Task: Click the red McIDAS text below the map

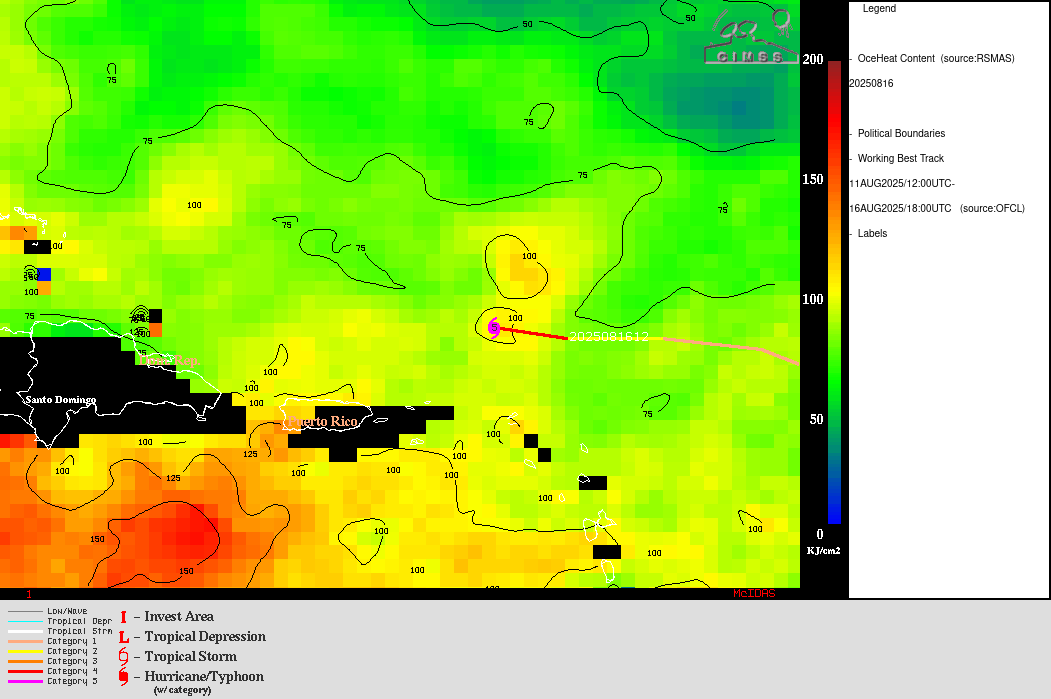Action: pyautogui.click(x=753, y=594)
